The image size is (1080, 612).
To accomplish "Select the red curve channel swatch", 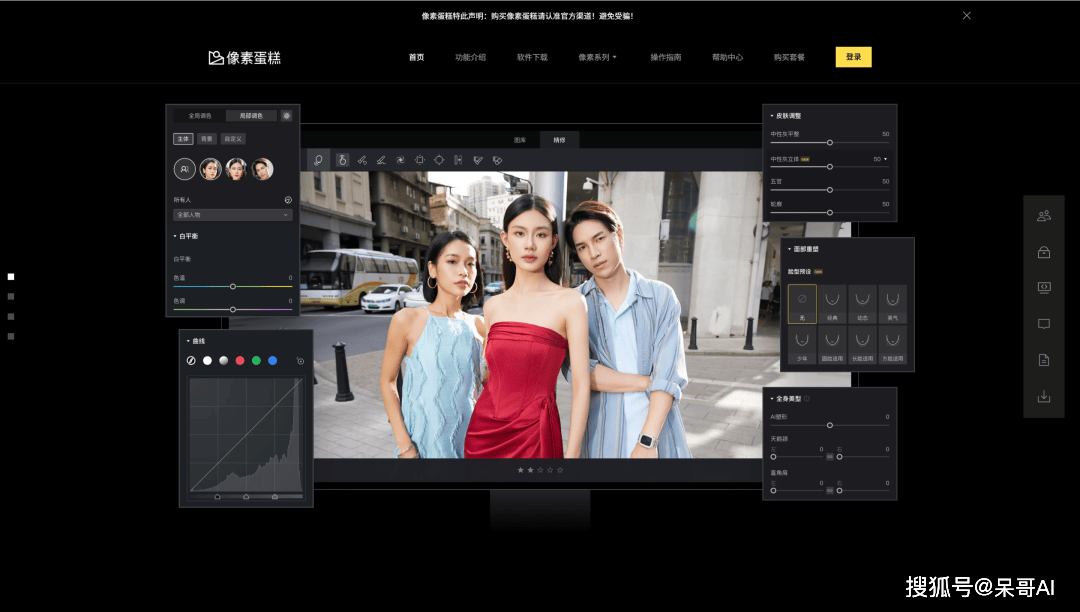I will [x=240, y=360].
